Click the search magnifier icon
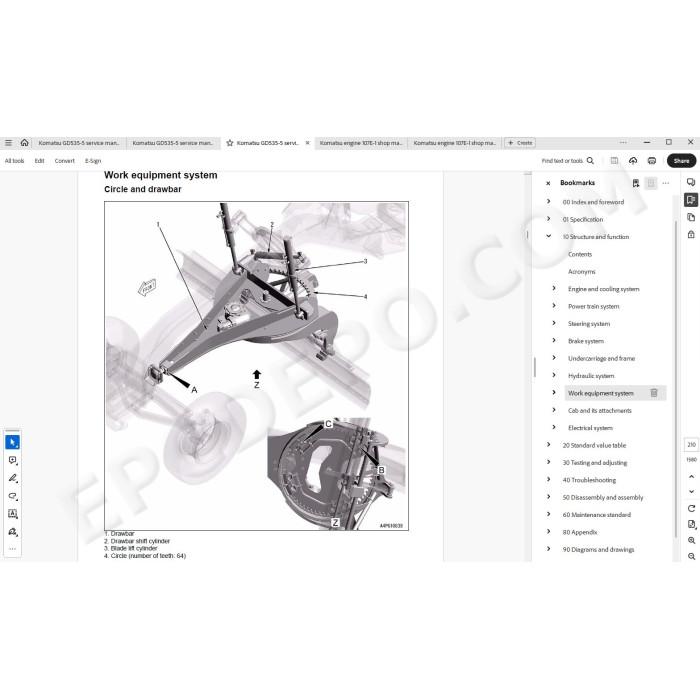This screenshot has height=700, width=700. 590,161
